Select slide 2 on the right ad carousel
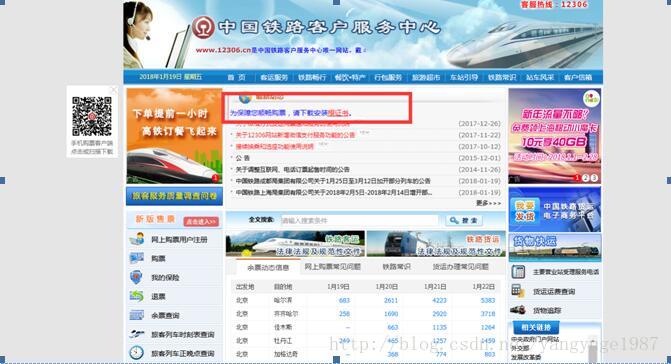The width and height of the screenshot is (671, 364). (x=586, y=178)
